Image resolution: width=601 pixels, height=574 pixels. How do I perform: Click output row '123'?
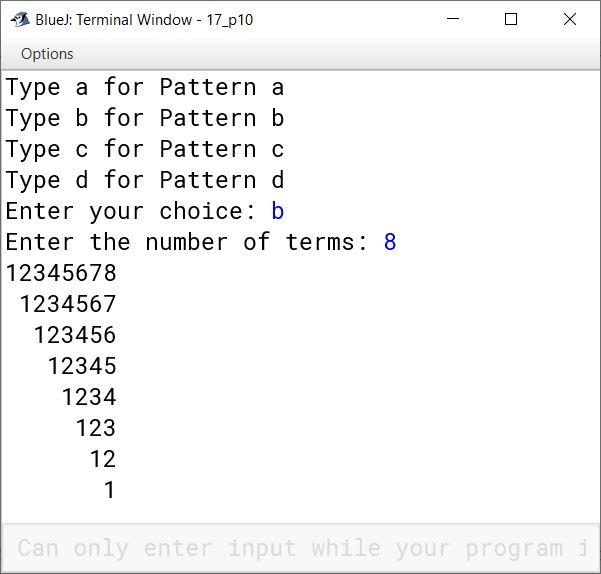(96, 428)
